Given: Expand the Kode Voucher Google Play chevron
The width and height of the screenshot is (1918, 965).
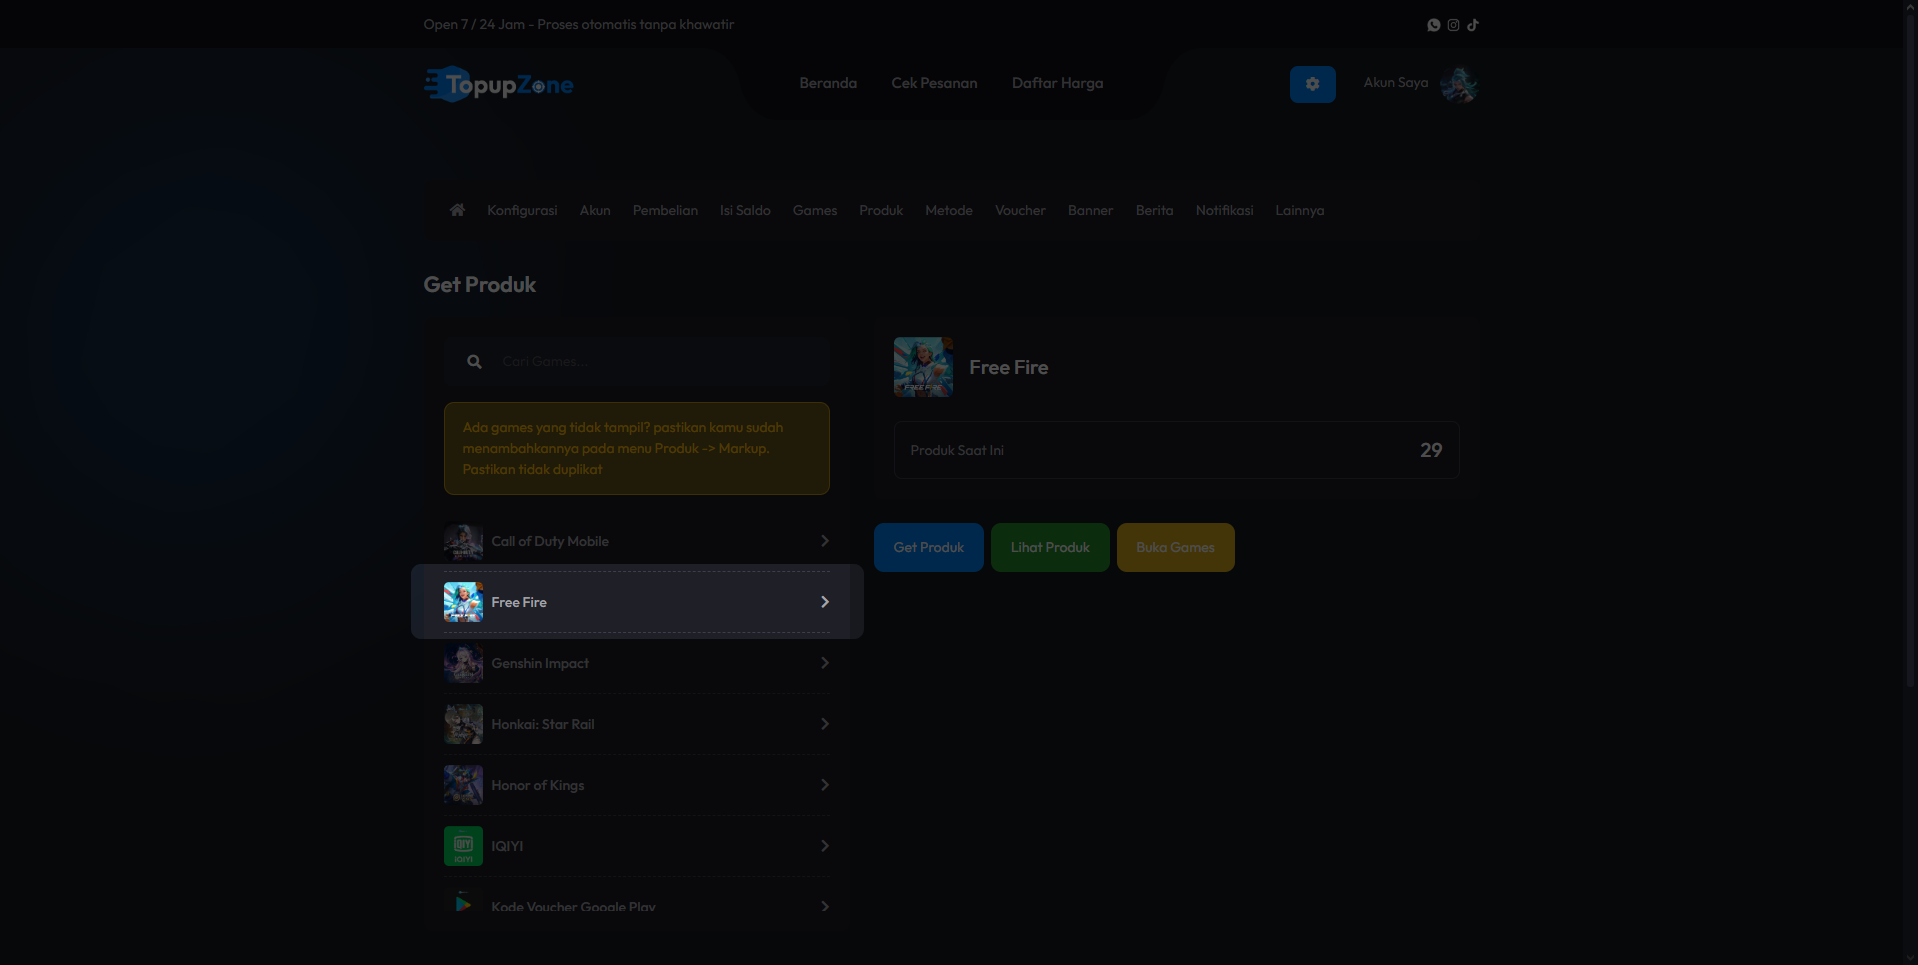Looking at the screenshot, I should pos(825,906).
